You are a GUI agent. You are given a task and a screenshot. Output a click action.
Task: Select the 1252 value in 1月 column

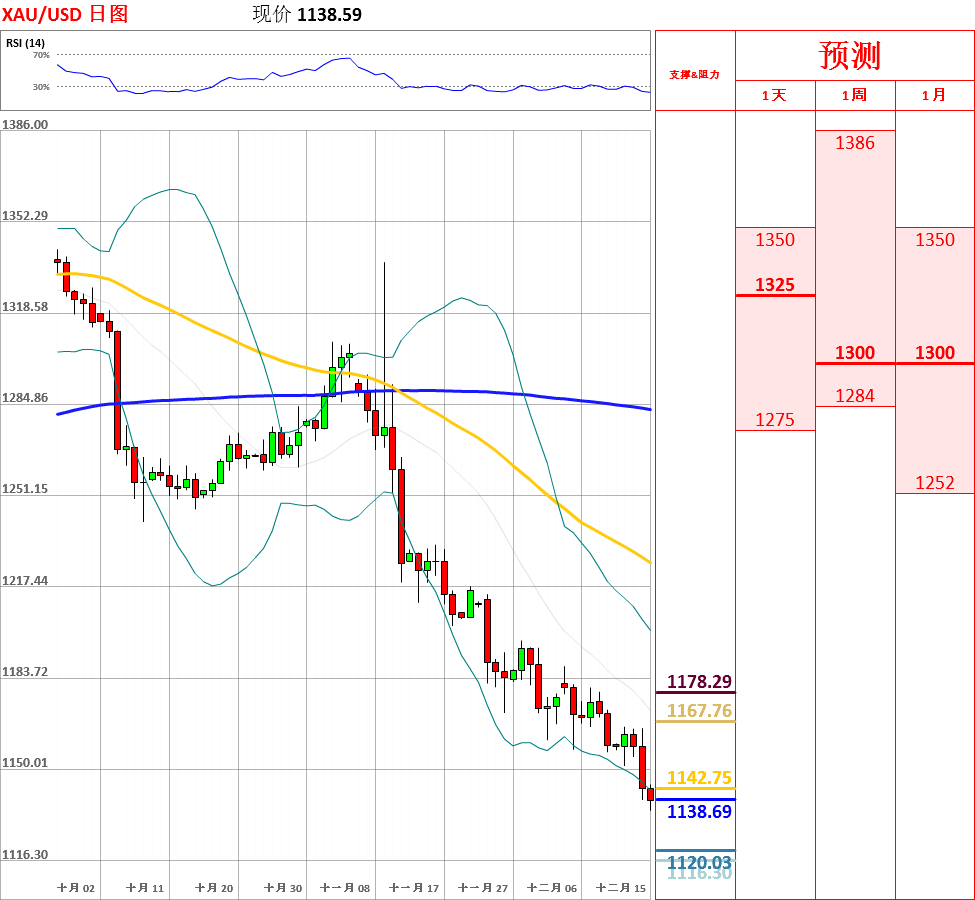coord(934,483)
